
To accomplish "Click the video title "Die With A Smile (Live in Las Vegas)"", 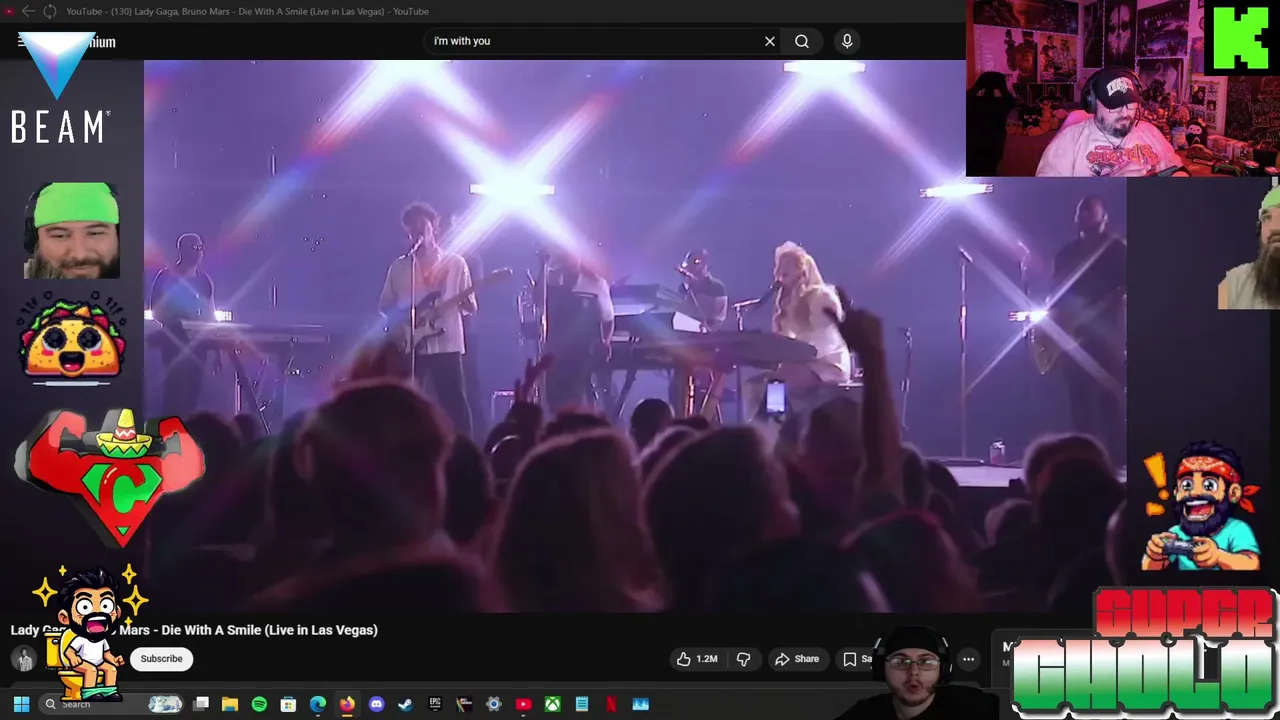I will 269,630.
